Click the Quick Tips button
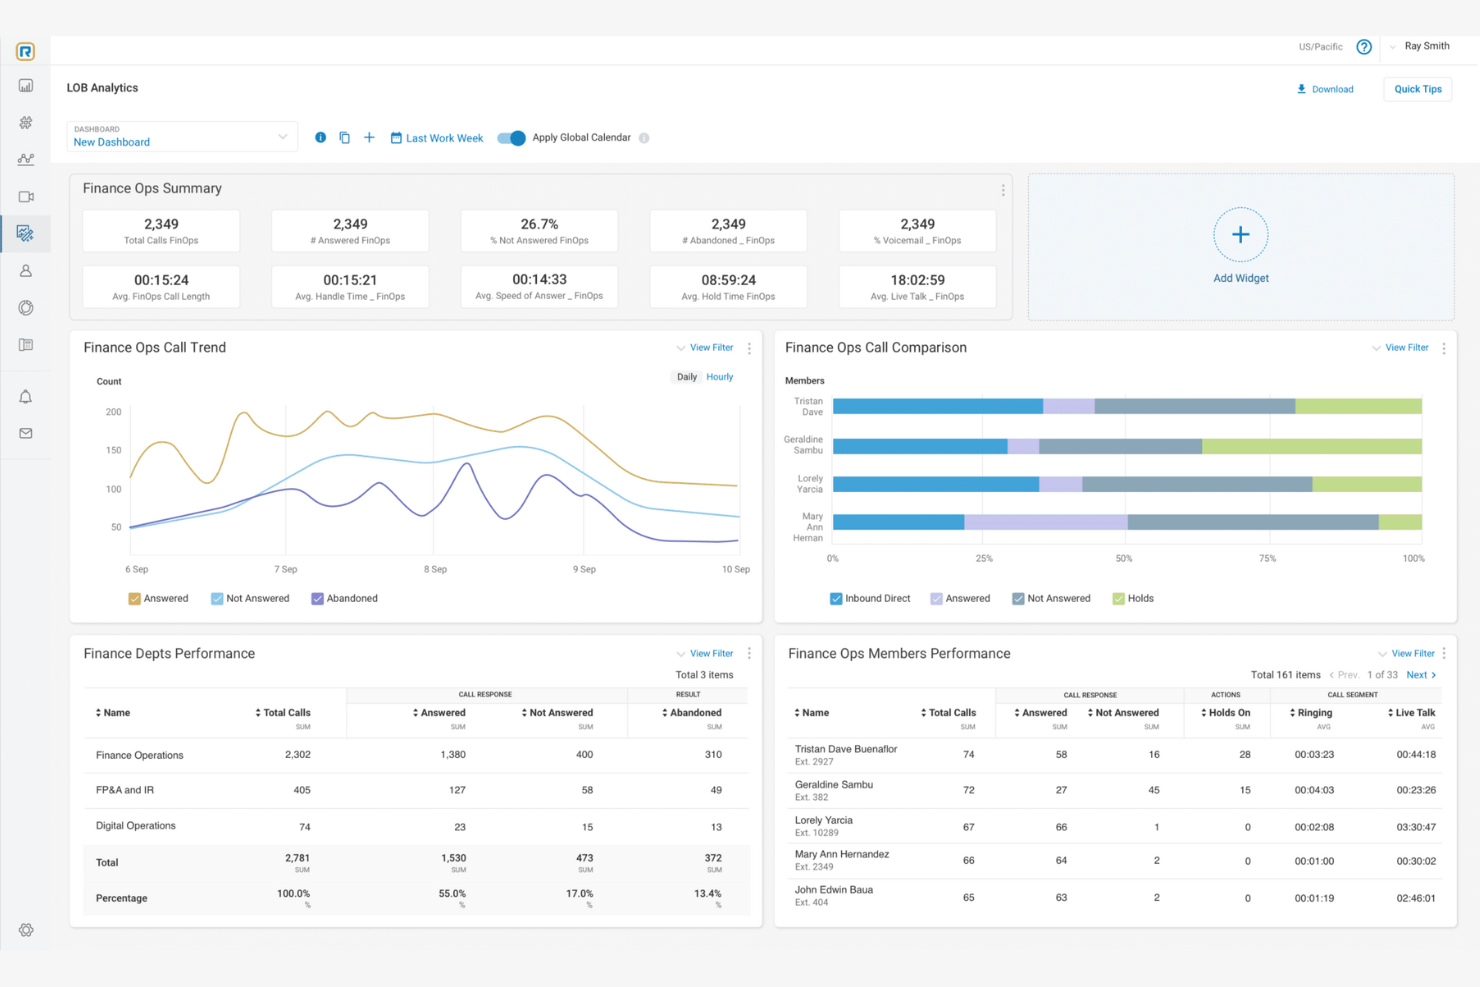The image size is (1480, 987). point(1417,89)
